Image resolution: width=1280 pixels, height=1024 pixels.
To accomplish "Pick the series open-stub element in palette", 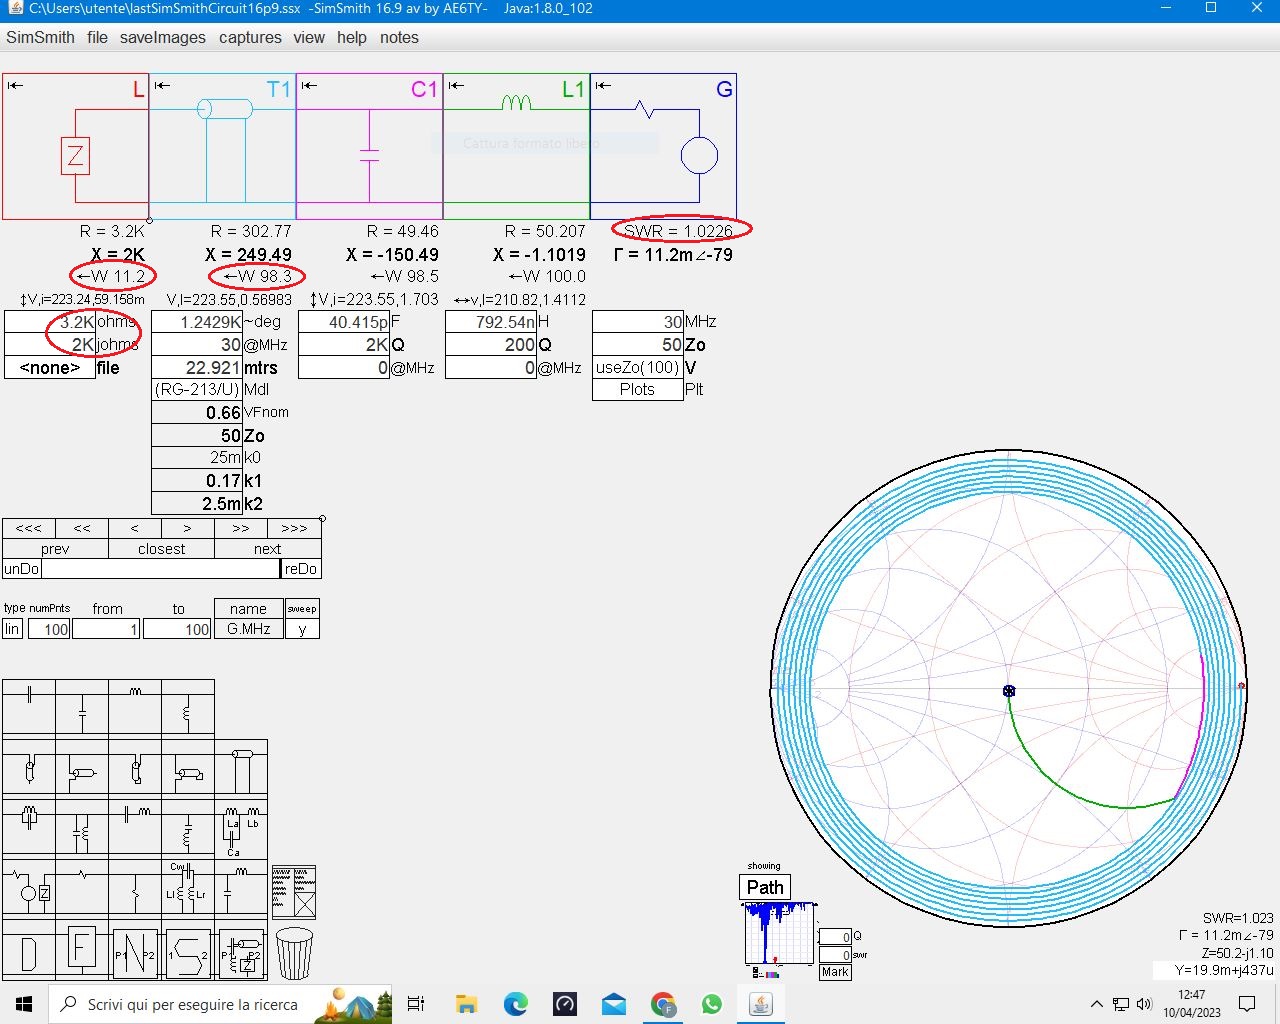I will point(29,768).
